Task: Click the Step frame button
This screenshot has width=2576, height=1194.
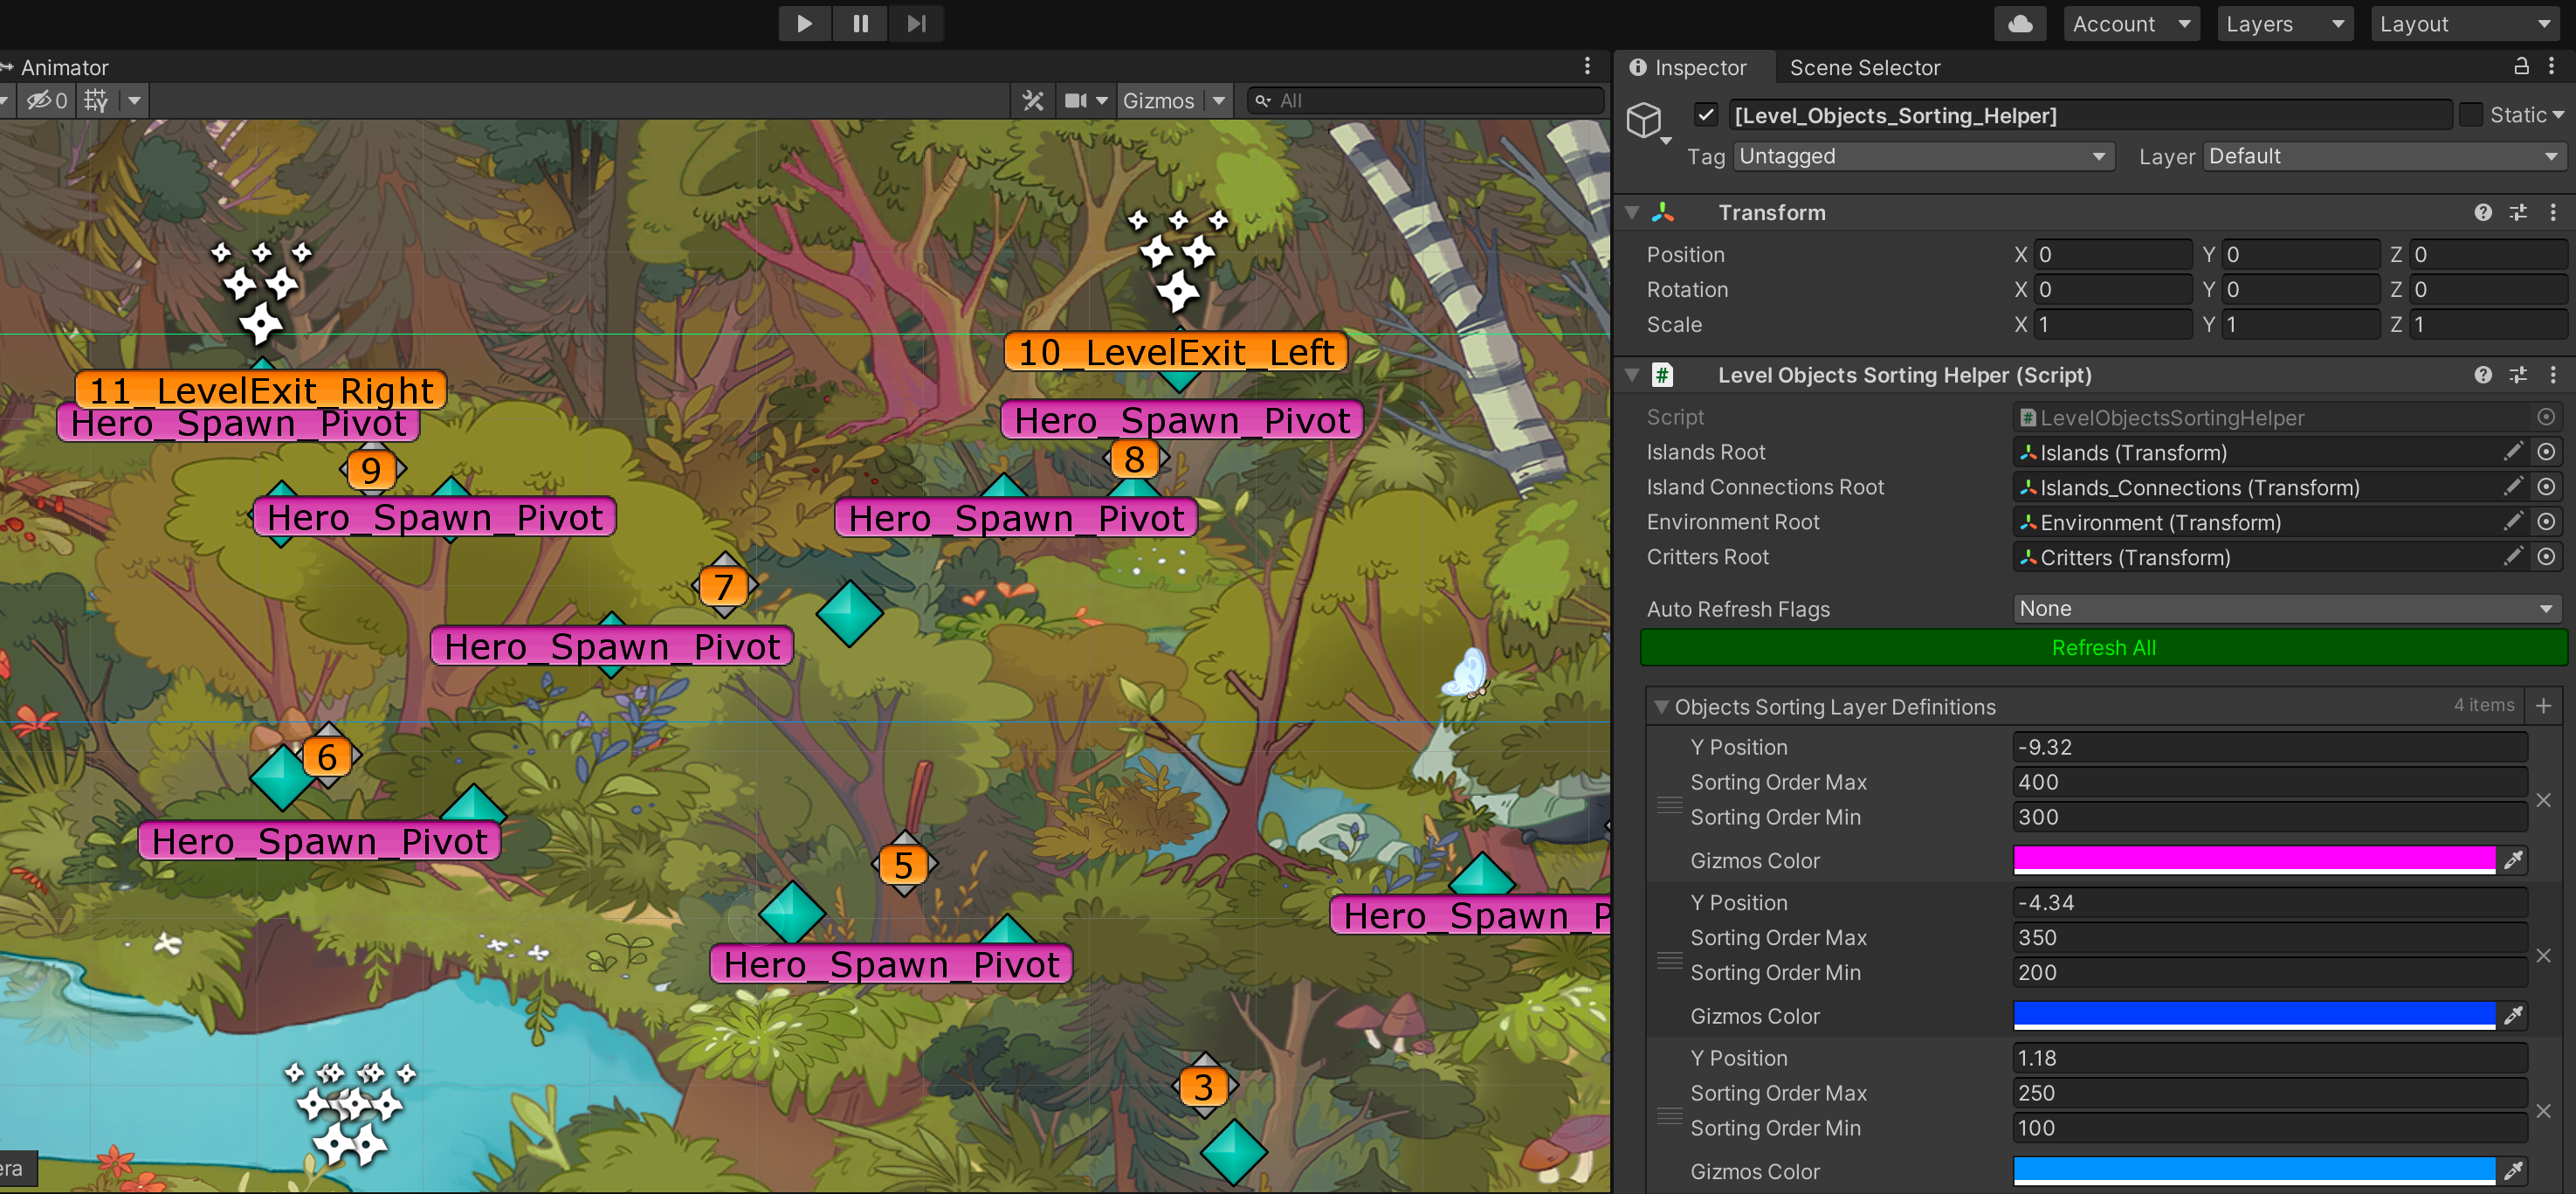Action: point(916,23)
